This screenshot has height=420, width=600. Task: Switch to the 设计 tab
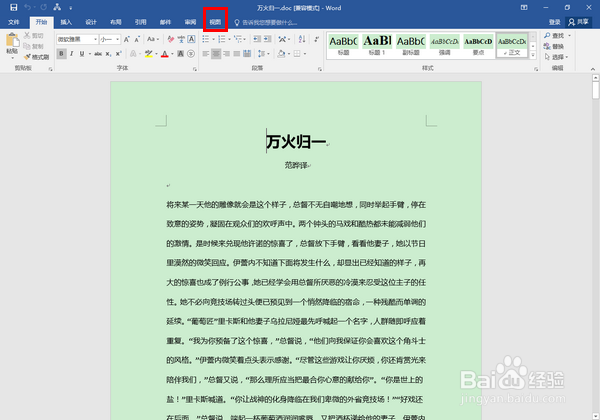[x=91, y=22]
